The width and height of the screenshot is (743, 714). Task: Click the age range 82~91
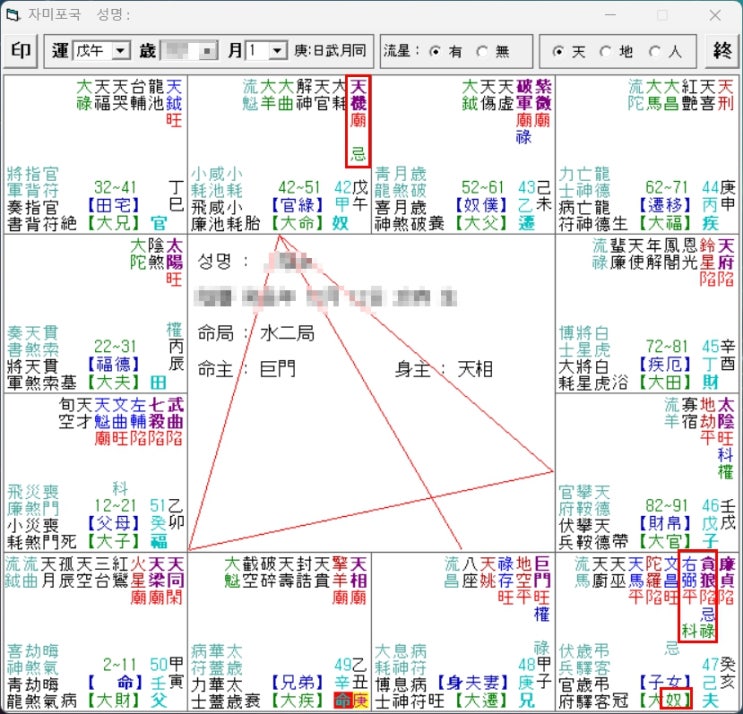tap(667, 506)
